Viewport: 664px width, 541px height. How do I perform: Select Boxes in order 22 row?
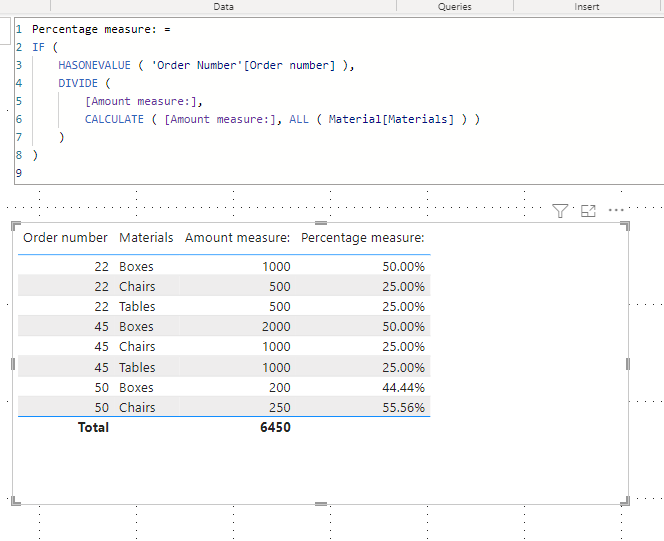(x=136, y=266)
